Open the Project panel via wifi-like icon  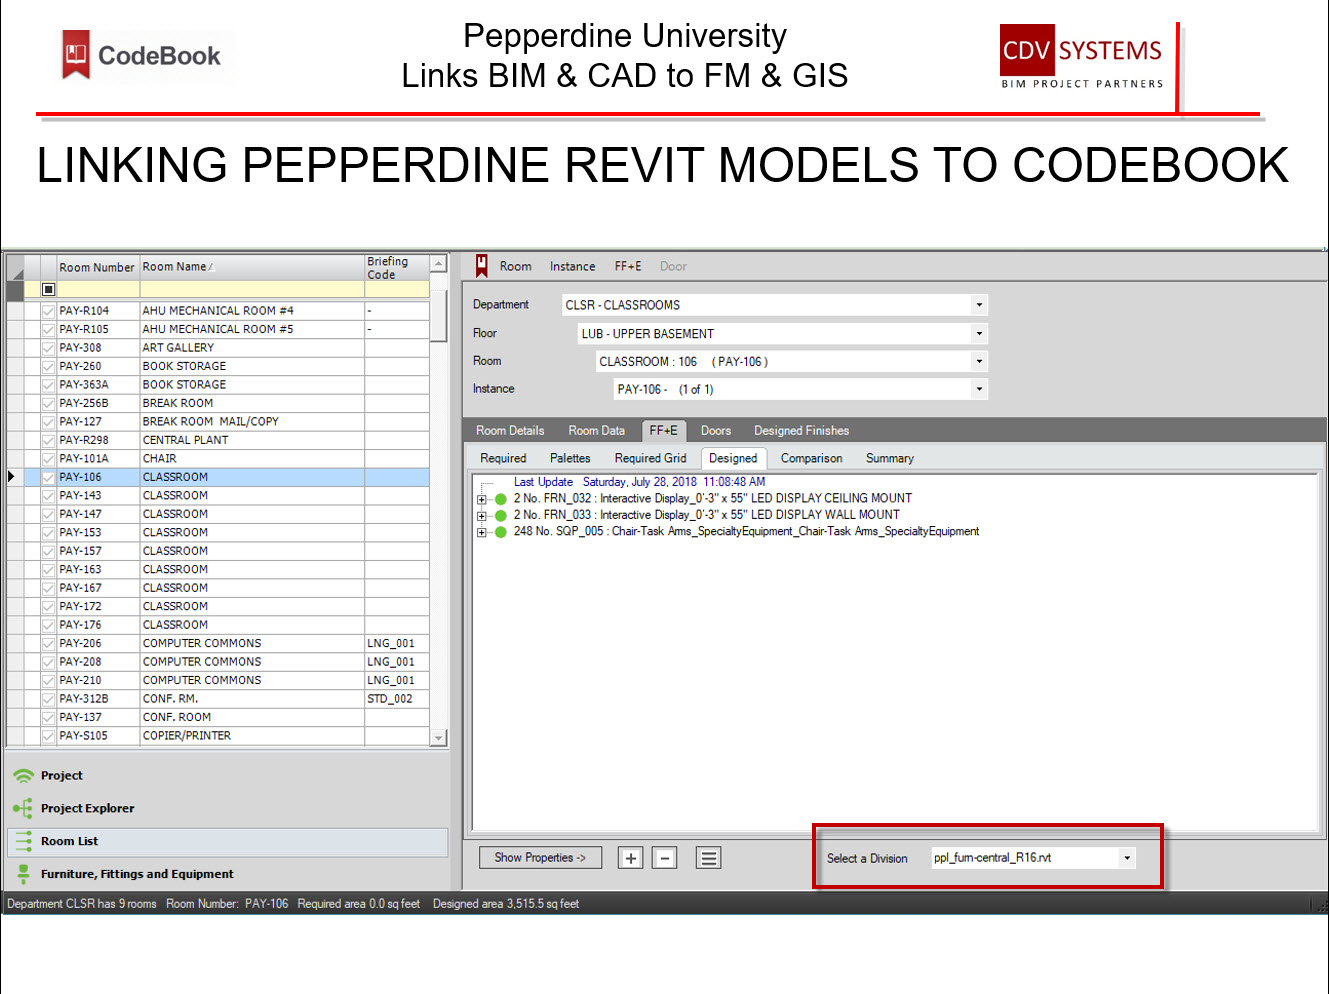(x=23, y=776)
